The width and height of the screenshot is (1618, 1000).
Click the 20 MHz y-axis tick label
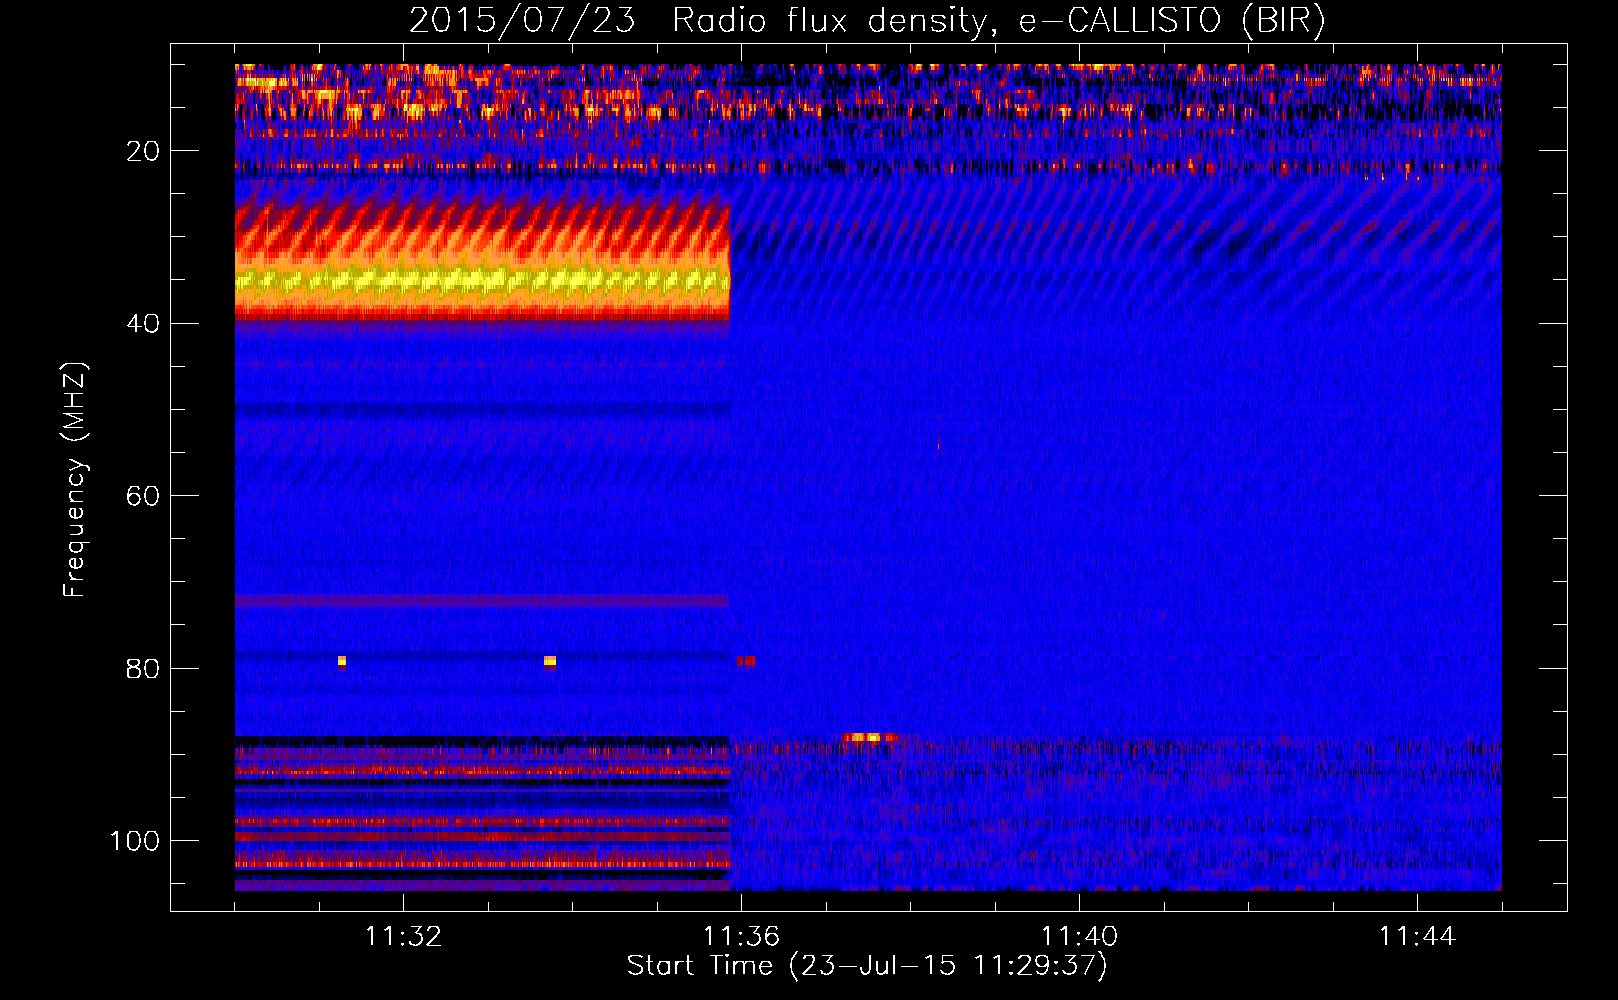pos(144,151)
